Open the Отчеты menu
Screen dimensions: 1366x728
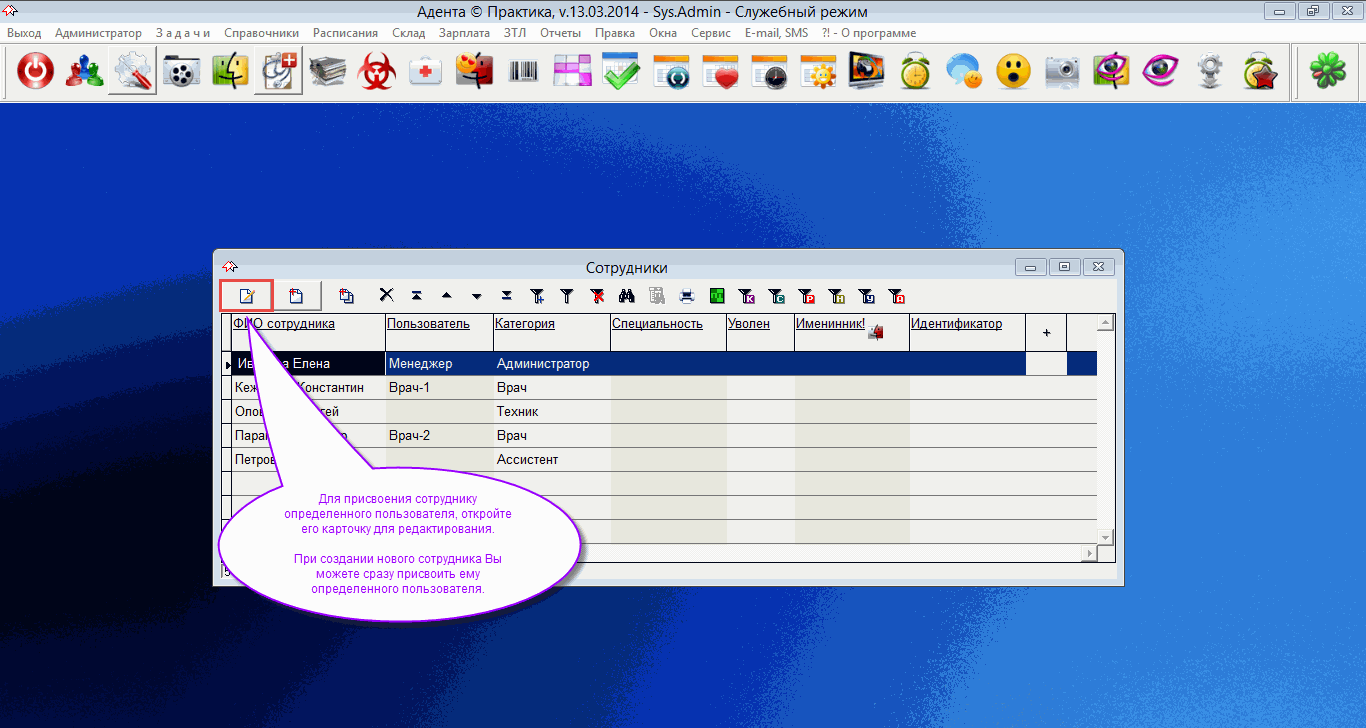coord(560,33)
